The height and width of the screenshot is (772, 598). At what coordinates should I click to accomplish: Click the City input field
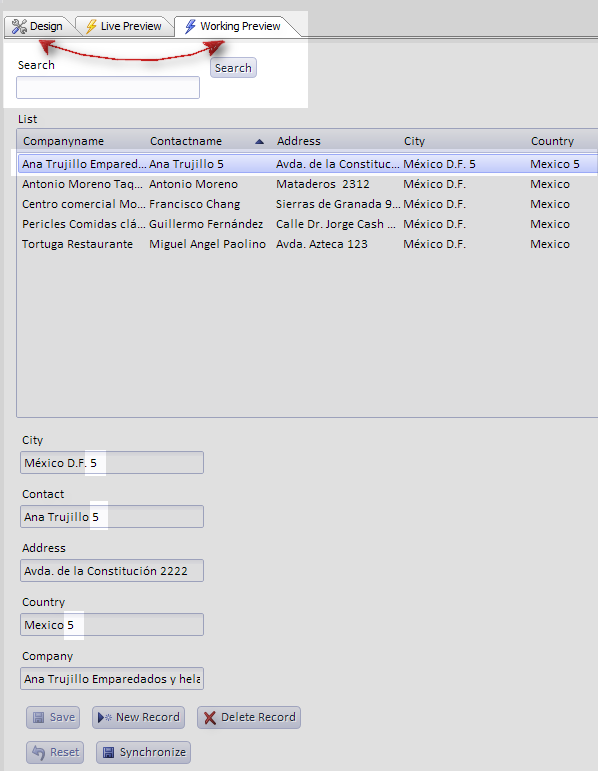[112, 463]
